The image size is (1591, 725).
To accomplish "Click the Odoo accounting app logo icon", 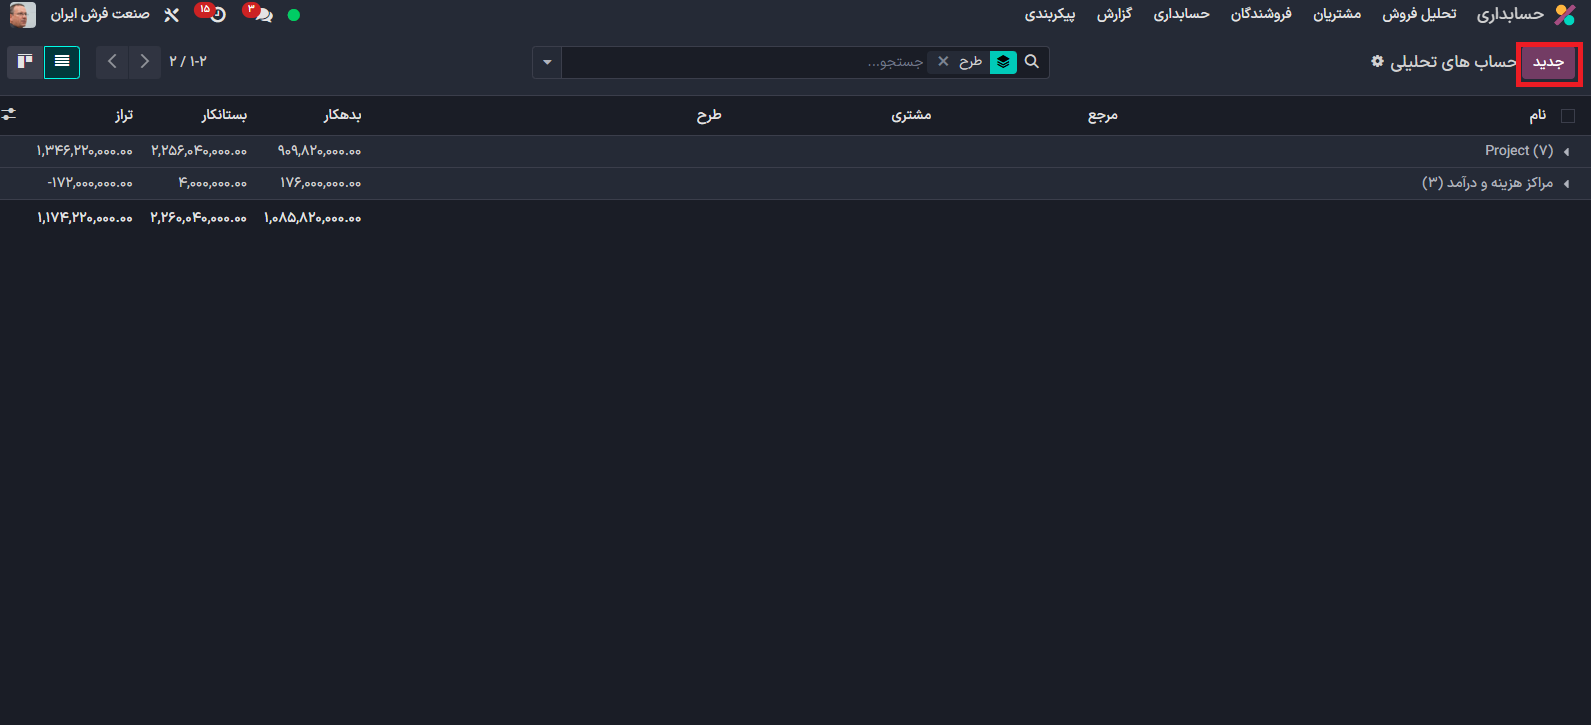I will click(x=1564, y=15).
